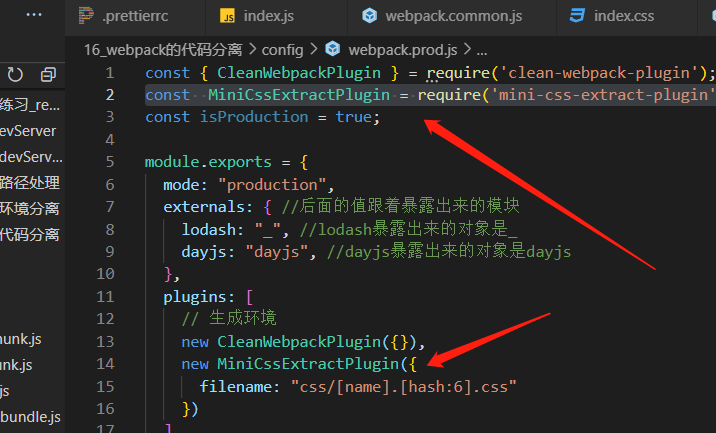The image size is (716, 433).
Task: Click module.exports on line 5
Action: click(208, 162)
